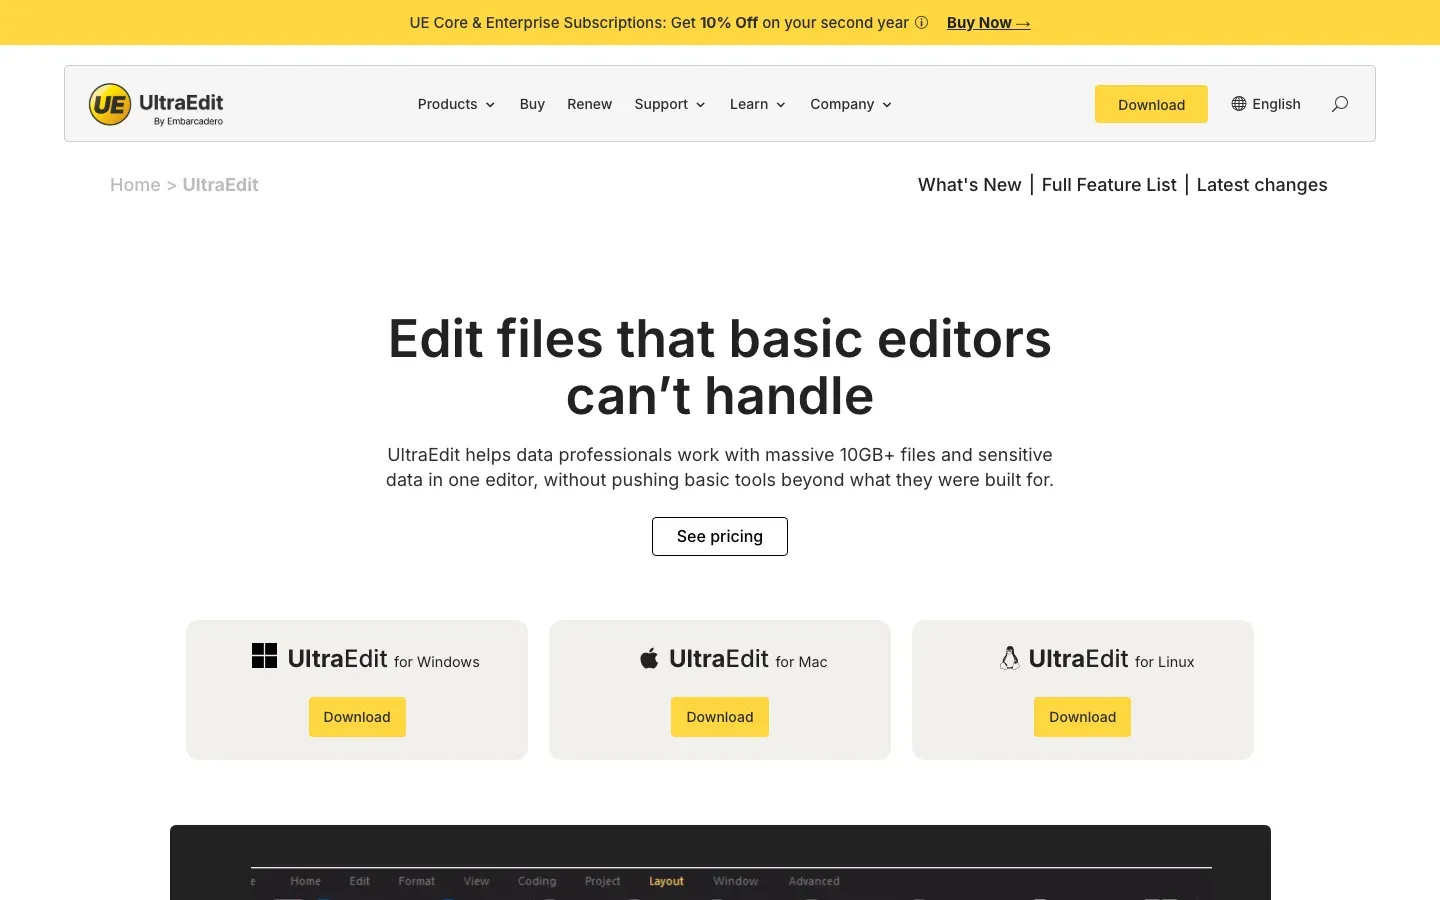Viewport: 1440px width, 900px height.
Task: Click the Project tab in the app preview
Action: click(602, 881)
